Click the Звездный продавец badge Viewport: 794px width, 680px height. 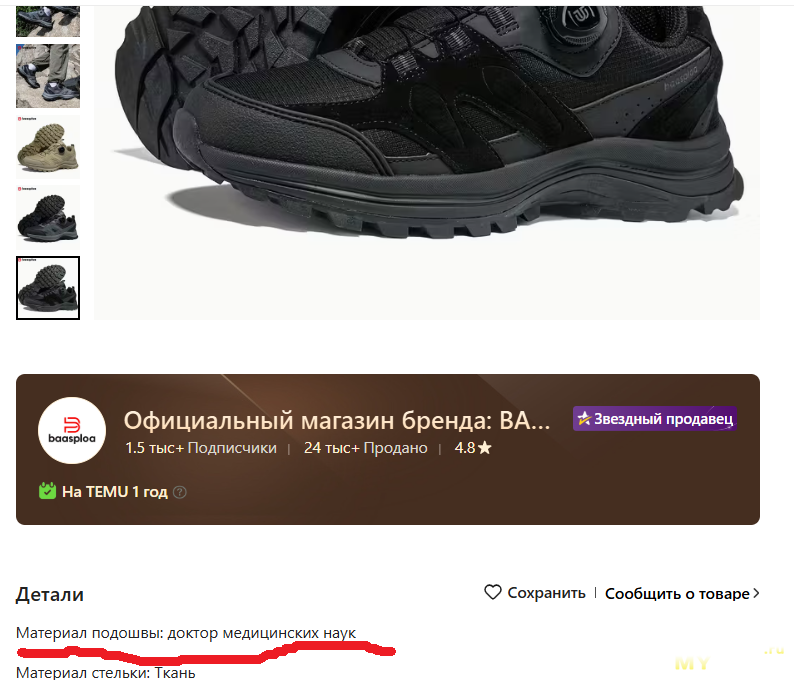pyautogui.click(x=655, y=419)
